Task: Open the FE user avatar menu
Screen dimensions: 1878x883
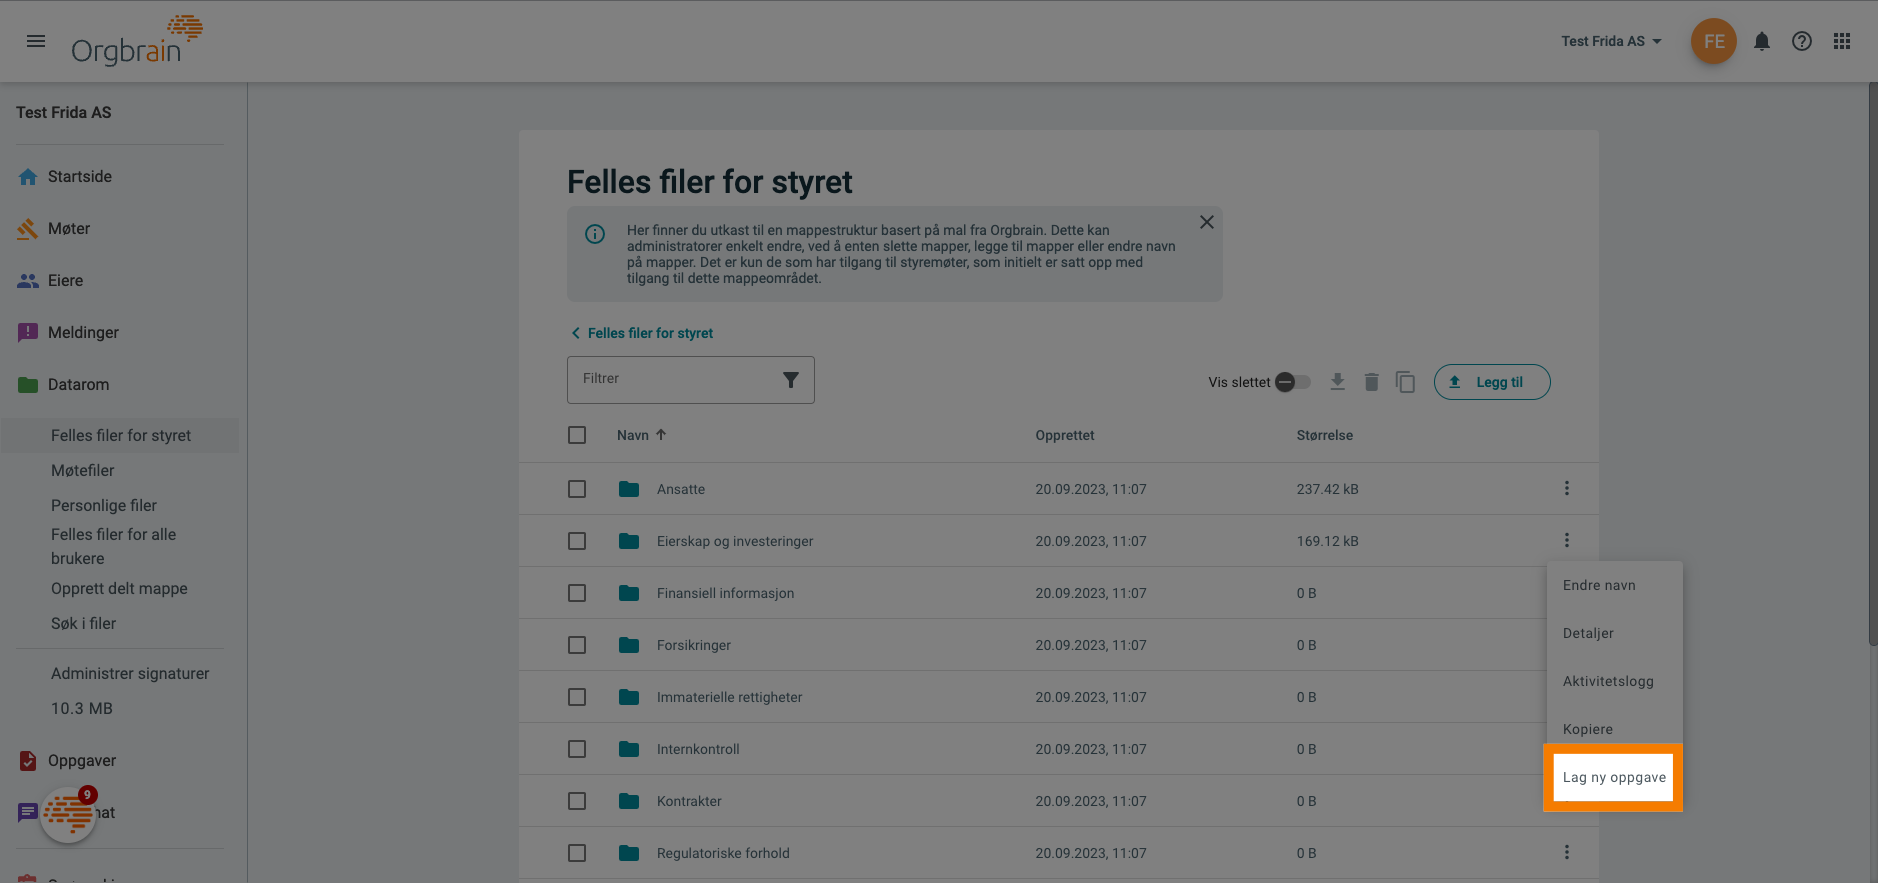Action: tap(1714, 41)
